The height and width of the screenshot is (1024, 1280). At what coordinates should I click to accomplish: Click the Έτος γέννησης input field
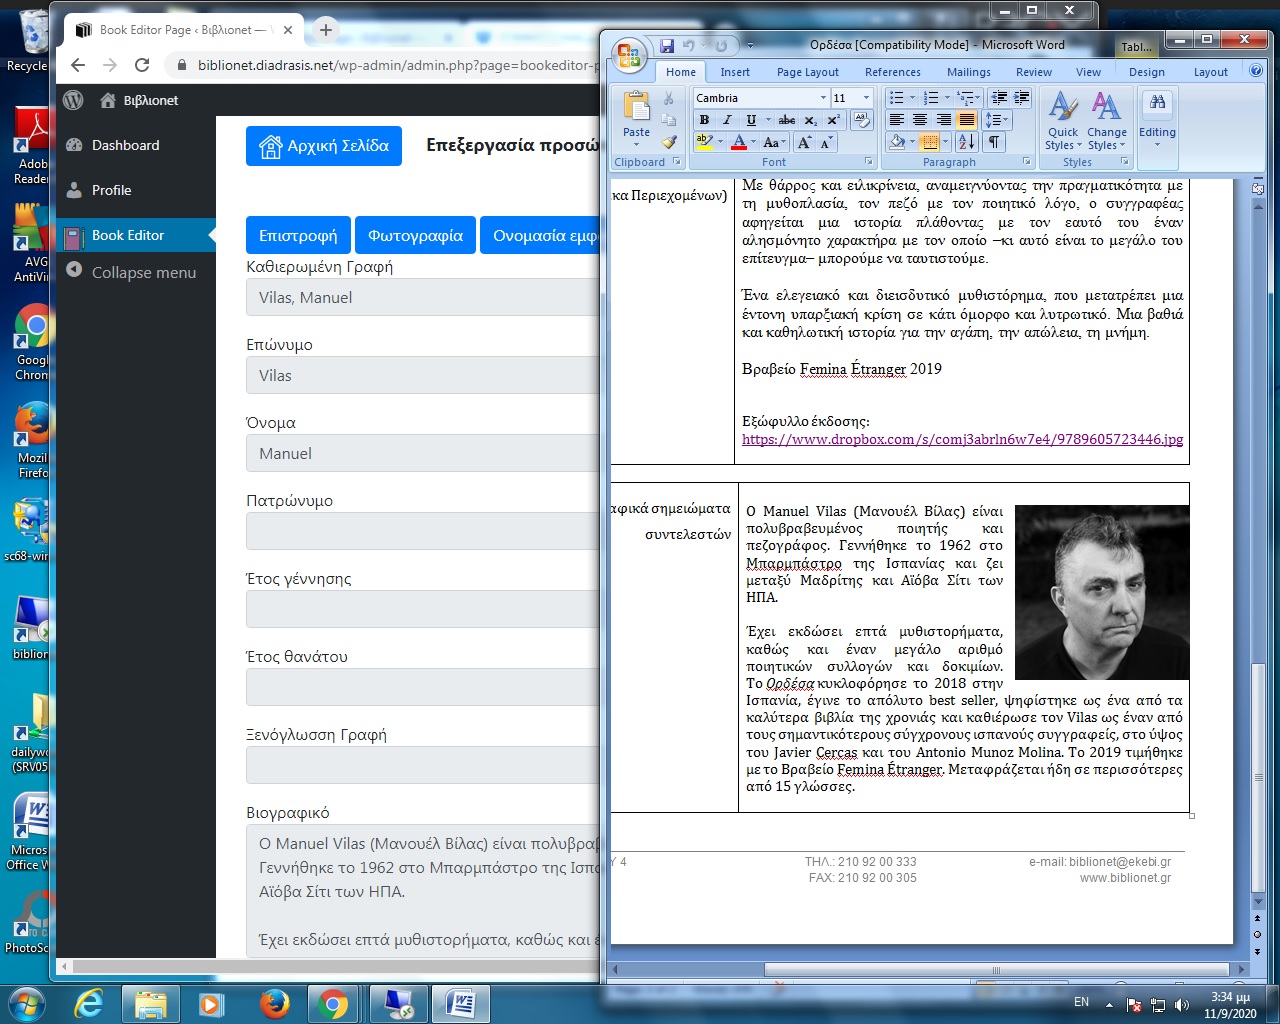tap(423, 609)
